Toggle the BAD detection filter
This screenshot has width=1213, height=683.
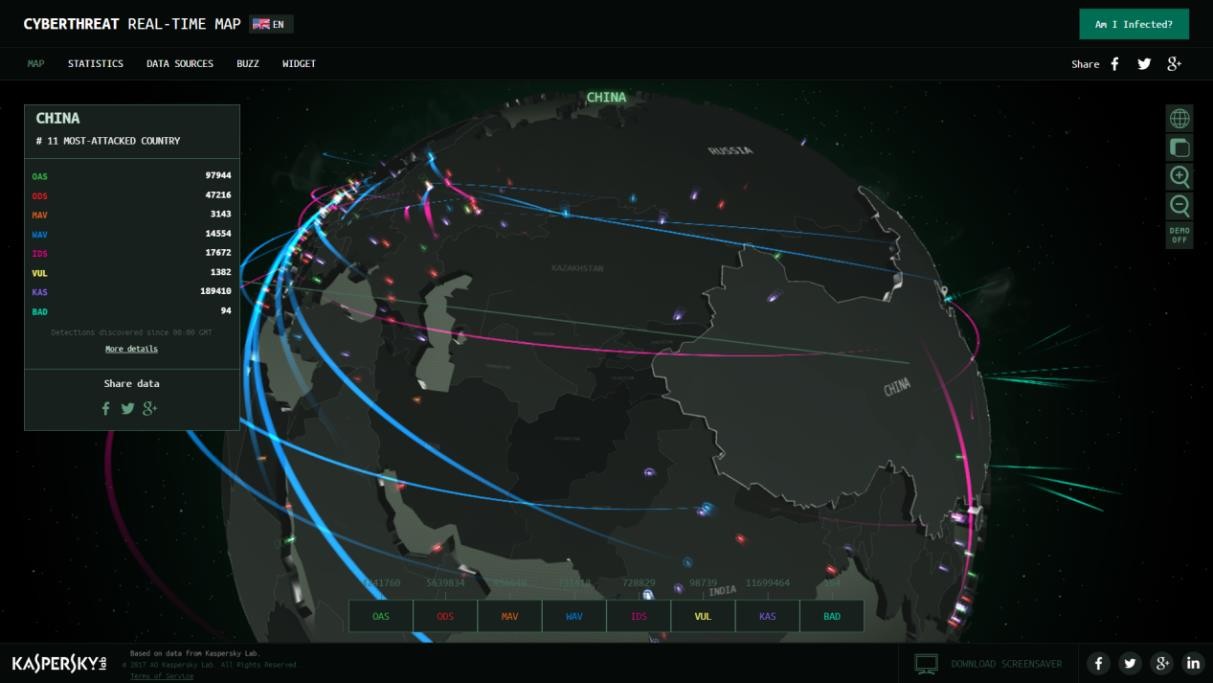click(832, 616)
